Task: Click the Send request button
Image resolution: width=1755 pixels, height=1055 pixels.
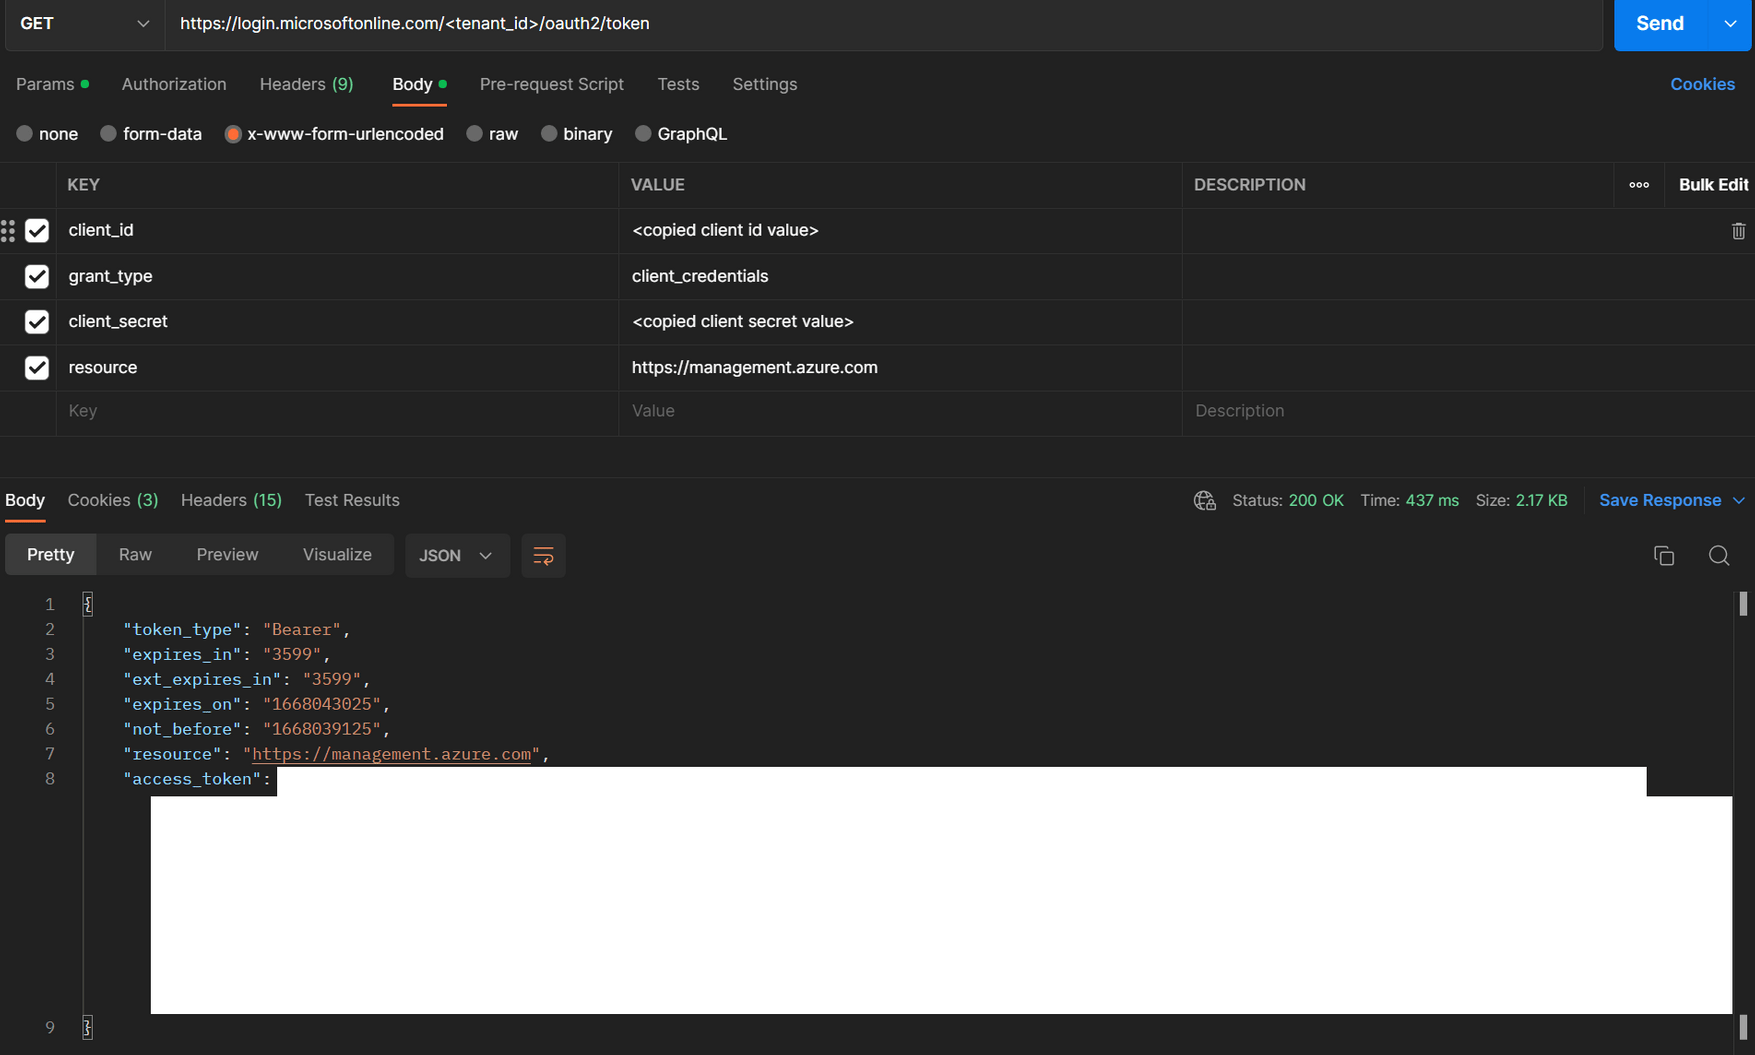Action: [x=1660, y=23]
